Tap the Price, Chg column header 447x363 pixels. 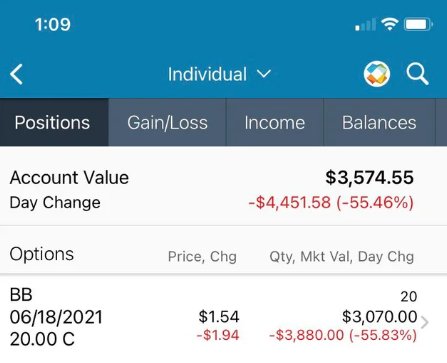coord(202,257)
